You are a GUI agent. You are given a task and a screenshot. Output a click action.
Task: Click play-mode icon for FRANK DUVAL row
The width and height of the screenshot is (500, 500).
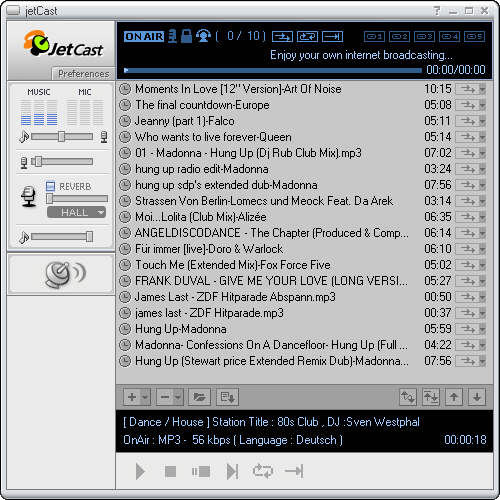[x=468, y=281]
